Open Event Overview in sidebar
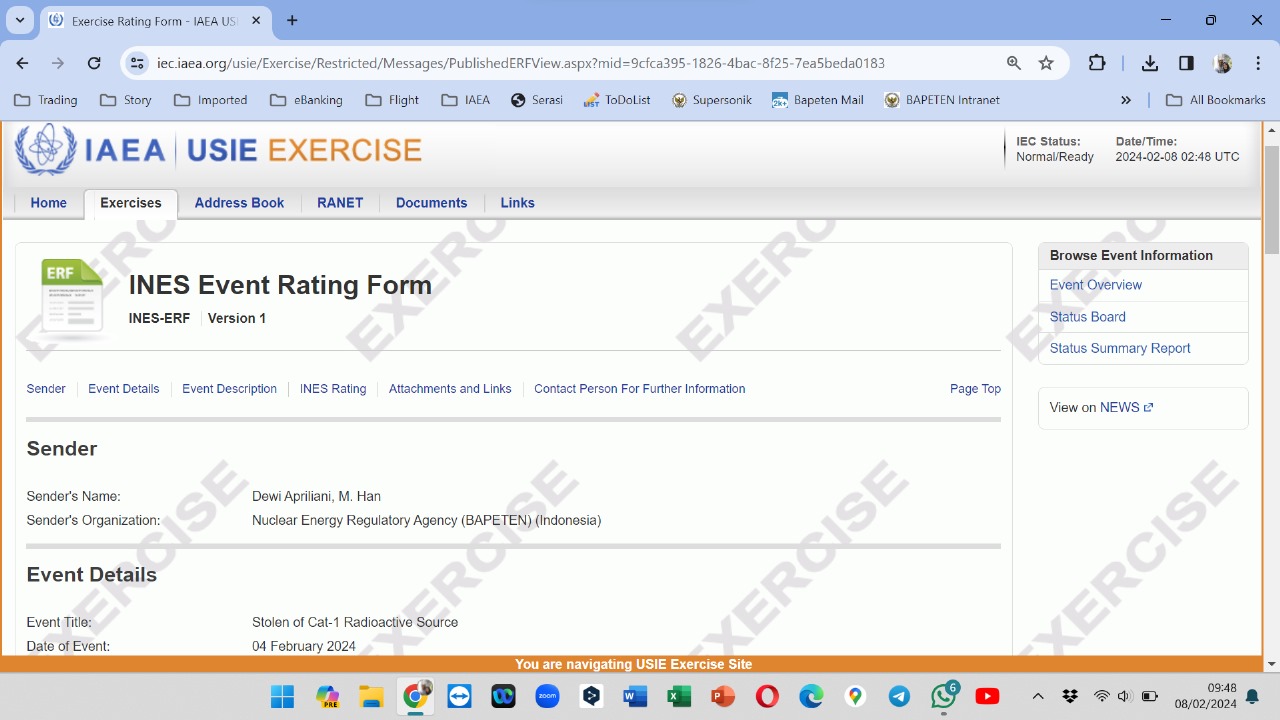Viewport: 1280px width, 720px height. 1096,285
